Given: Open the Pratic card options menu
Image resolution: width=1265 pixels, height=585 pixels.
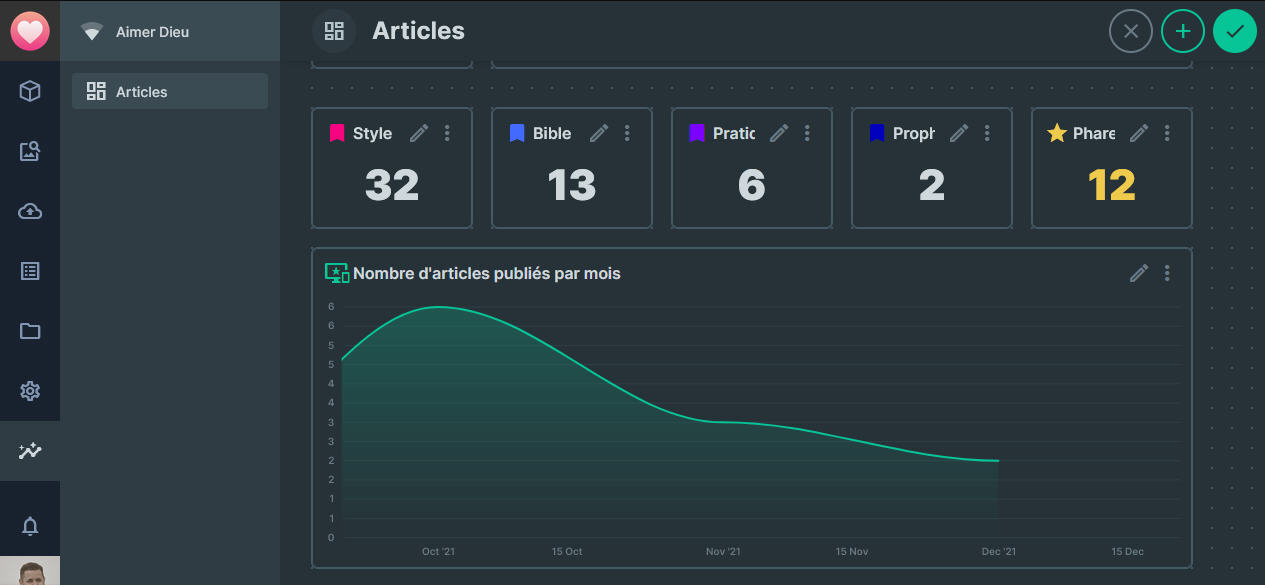Looking at the screenshot, I should 807,133.
